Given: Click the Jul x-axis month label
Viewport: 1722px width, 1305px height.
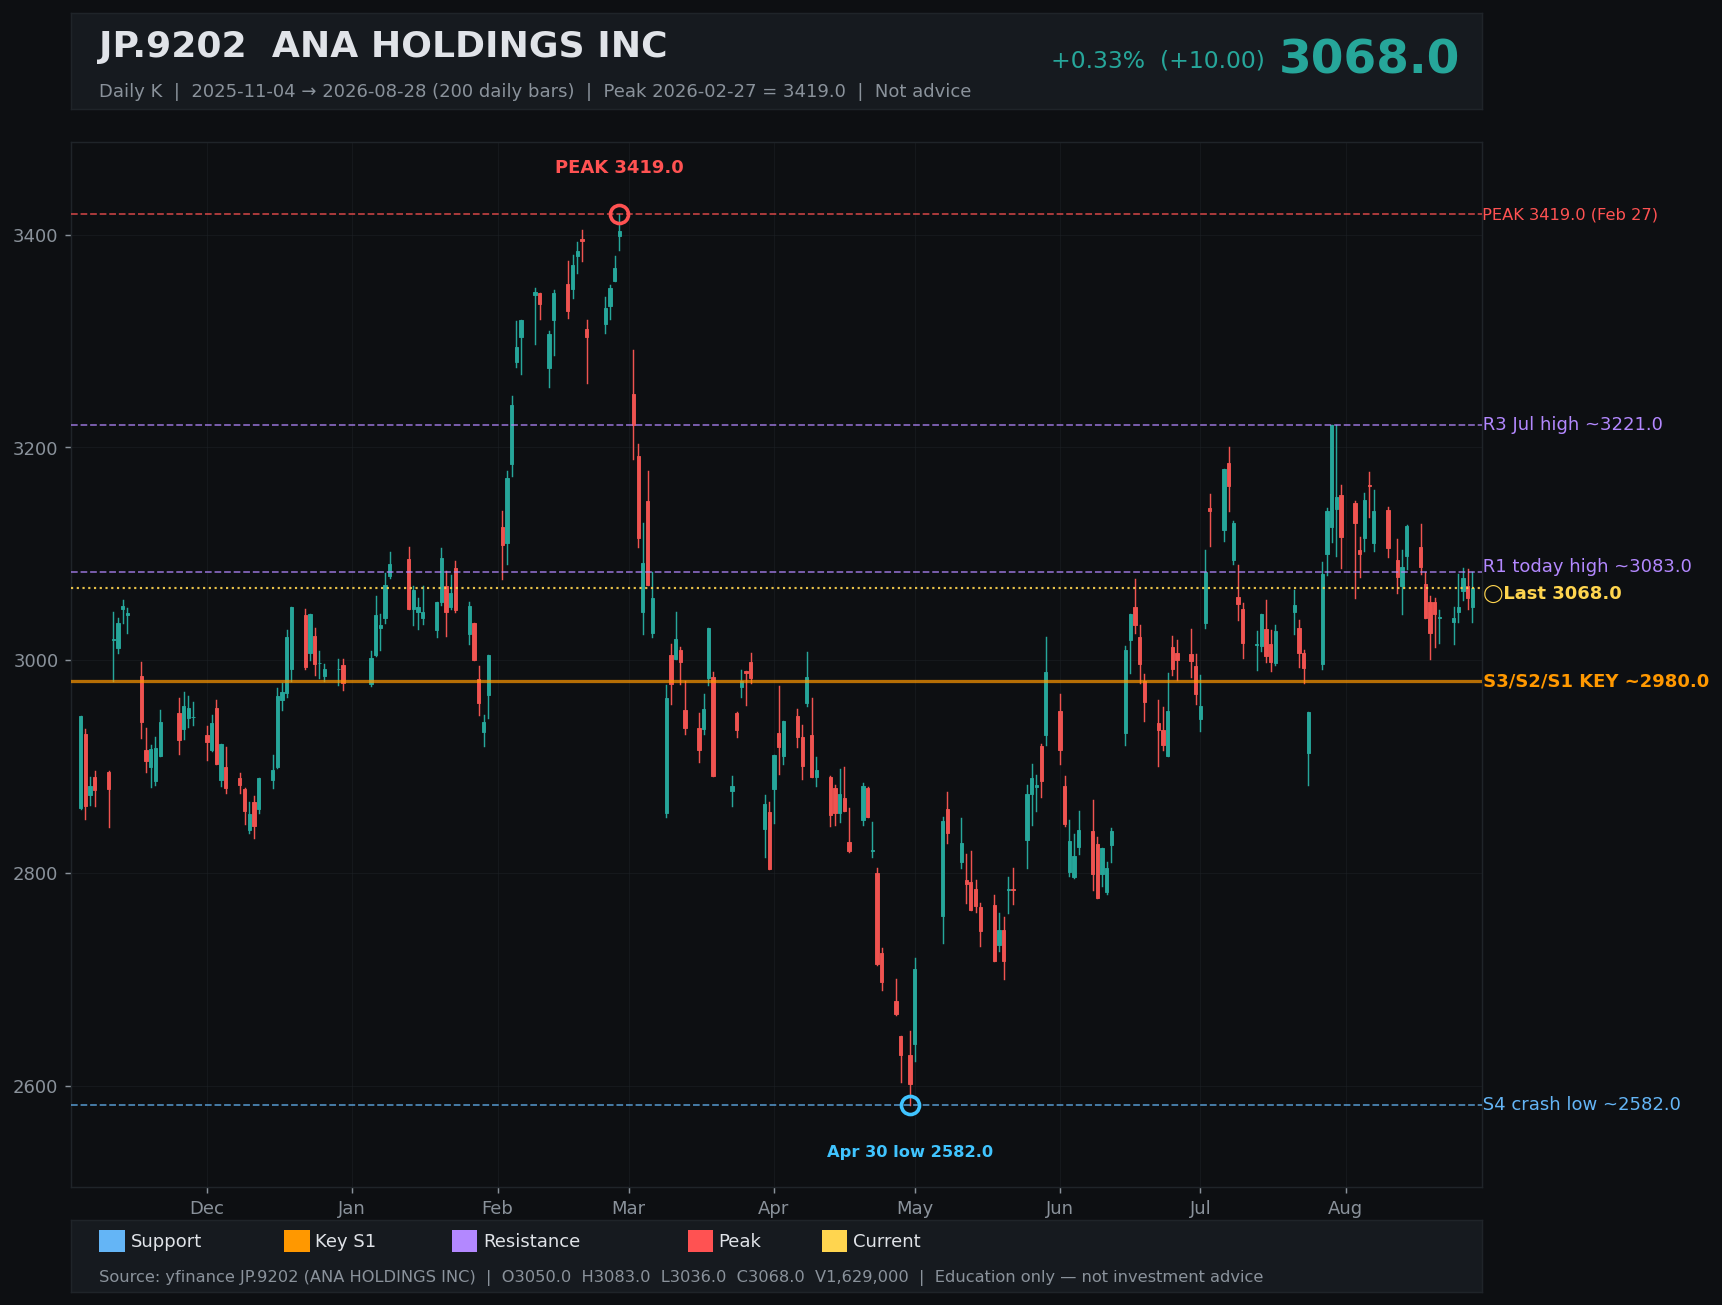Looking at the screenshot, I should (x=1200, y=1208).
